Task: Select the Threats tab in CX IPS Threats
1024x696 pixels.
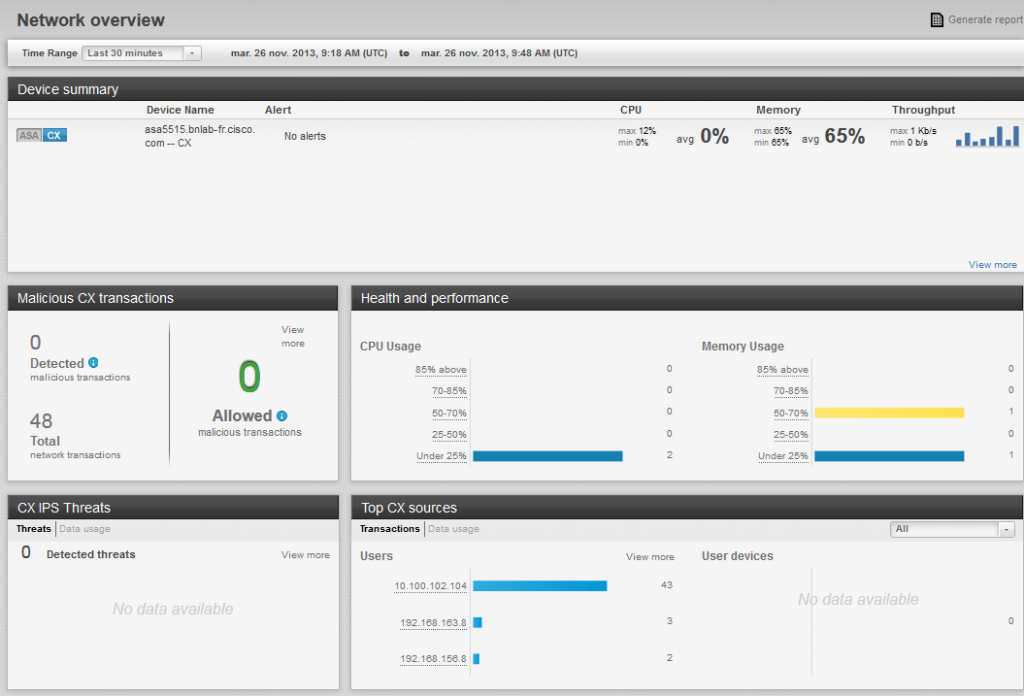Action: click(34, 529)
